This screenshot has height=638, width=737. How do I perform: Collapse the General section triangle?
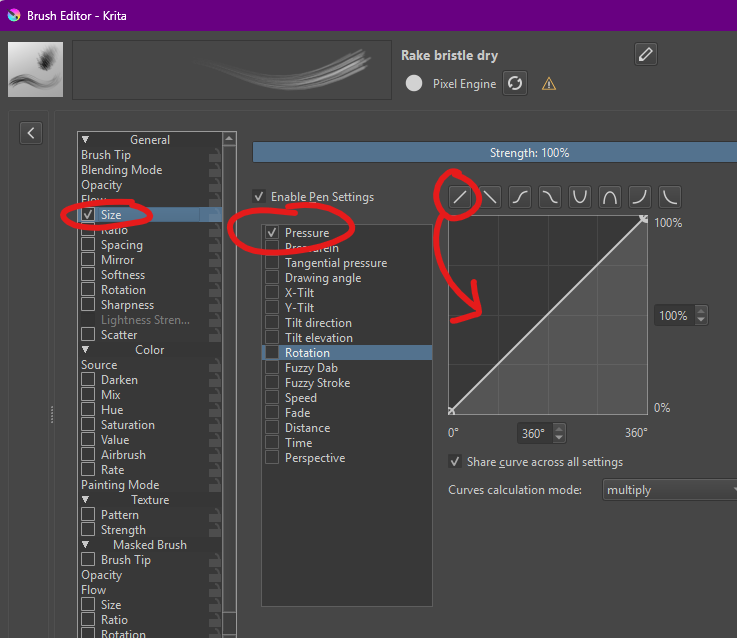coord(85,140)
